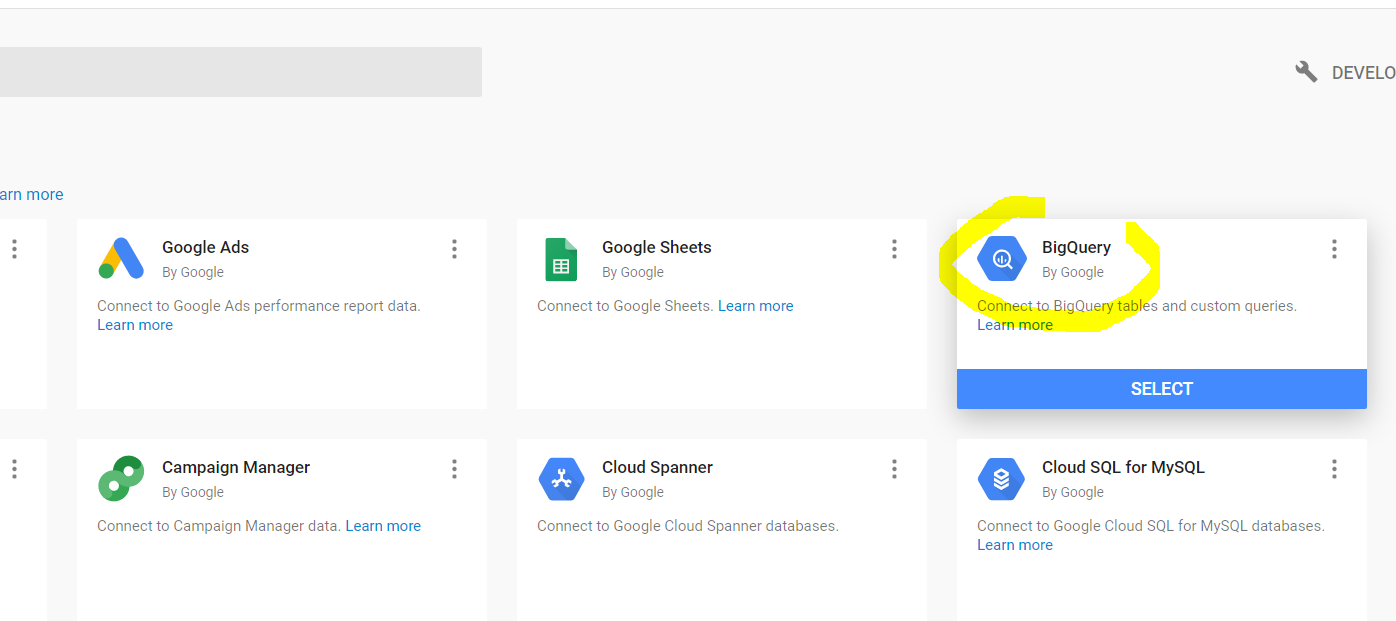The width and height of the screenshot is (1396, 621).
Task: Click the Cloud Spanner connector icon
Action: (561, 478)
